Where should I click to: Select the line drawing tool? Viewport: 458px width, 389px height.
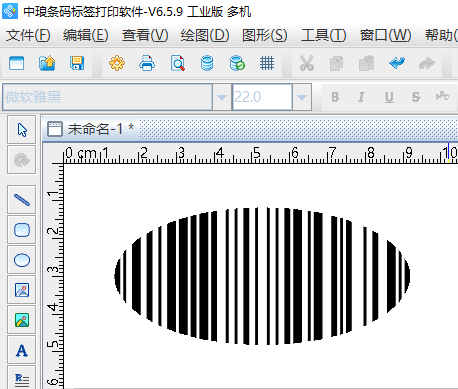click(x=22, y=200)
